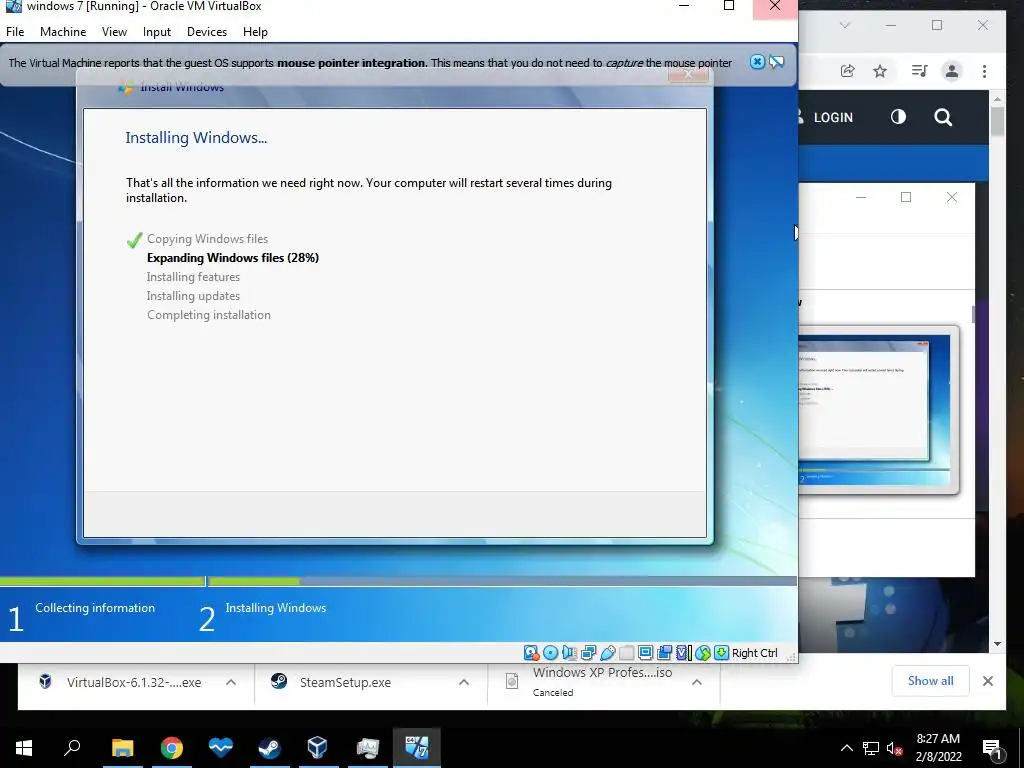Click the scrollbar down arrow in Chrome
The width and height of the screenshot is (1024, 768).
[997, 644]
